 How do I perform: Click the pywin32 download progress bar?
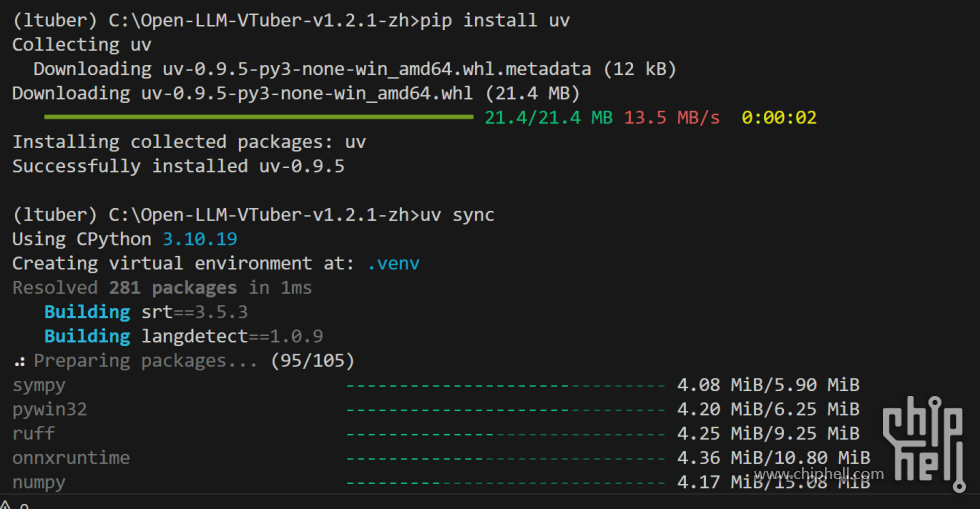pos(505,409)
